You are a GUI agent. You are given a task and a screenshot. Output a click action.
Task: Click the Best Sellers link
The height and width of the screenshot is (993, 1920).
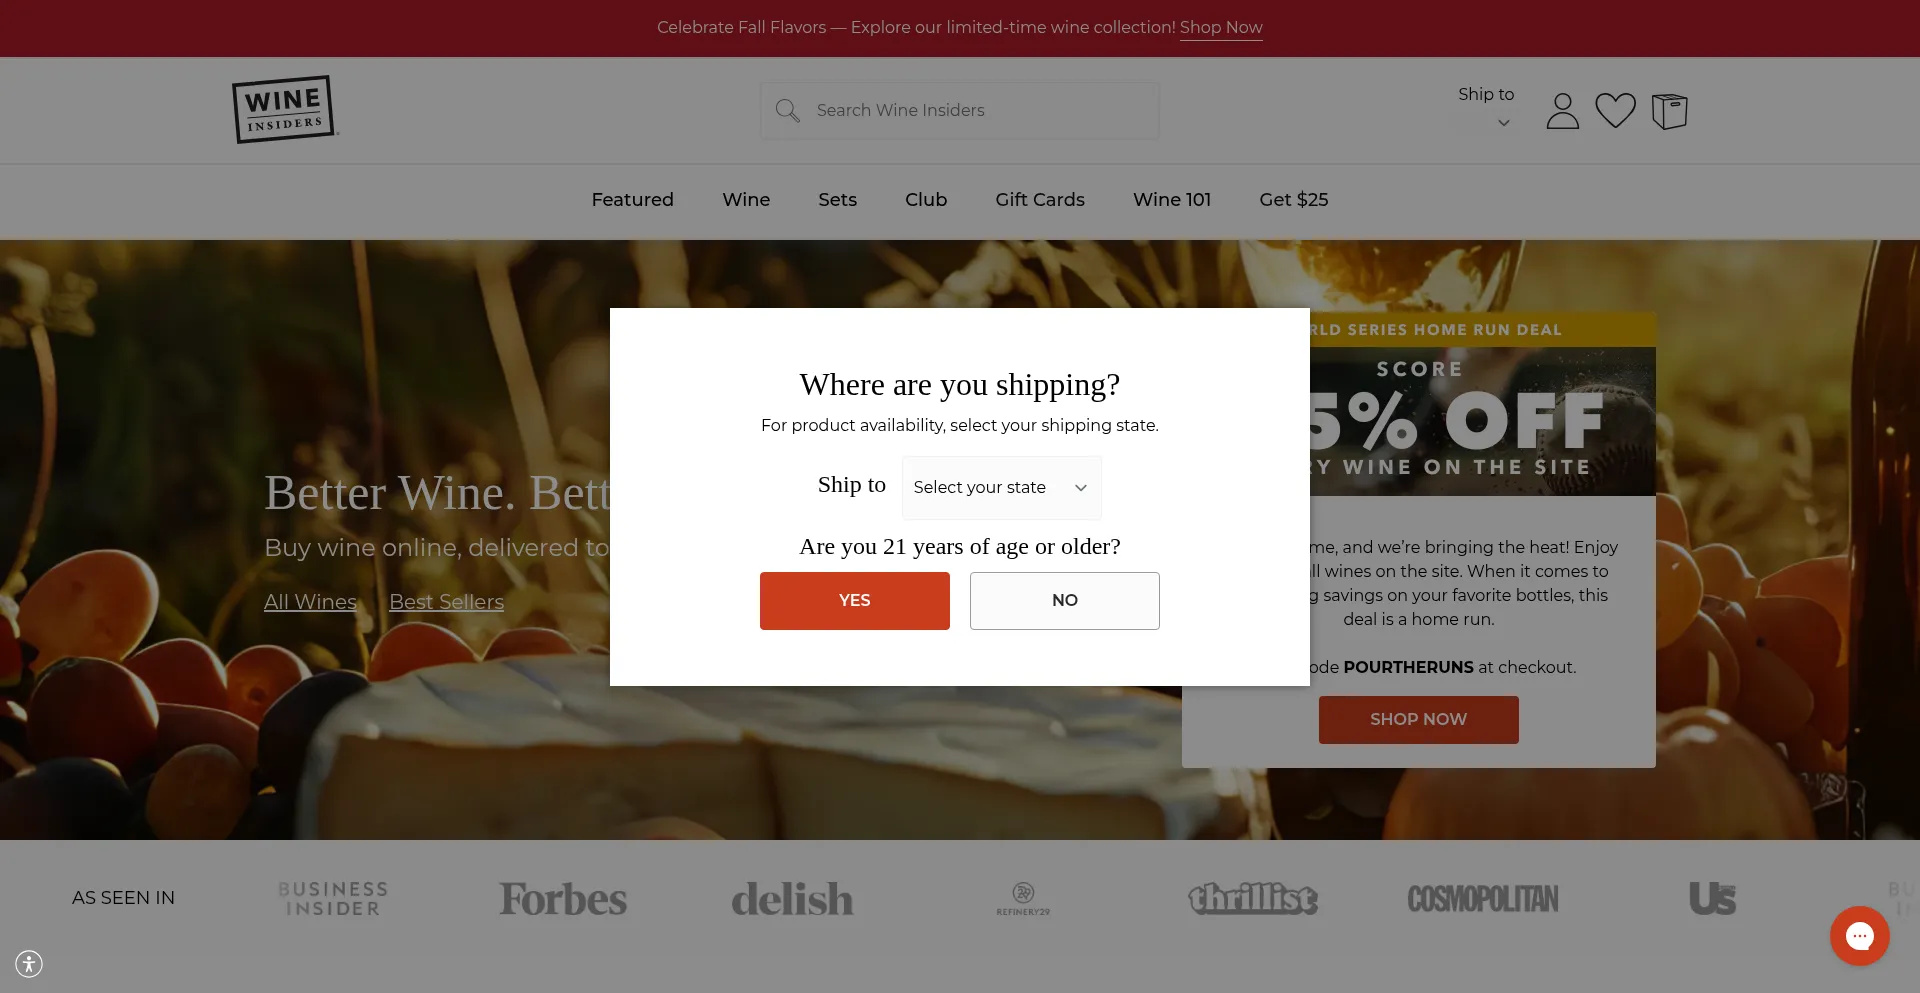click(x=446, y=601)
